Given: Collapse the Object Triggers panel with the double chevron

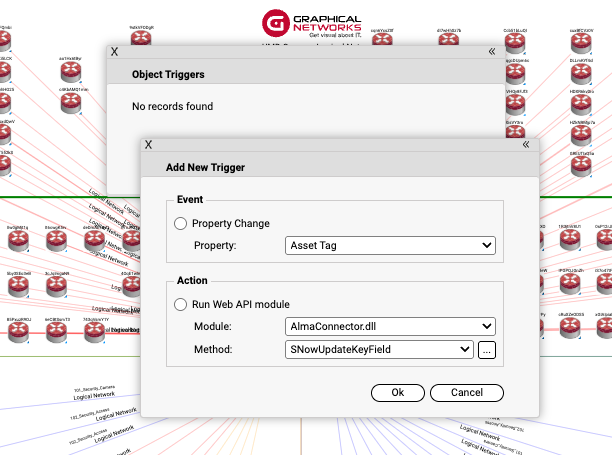Looking at the screenshot, I should point(492,50).
